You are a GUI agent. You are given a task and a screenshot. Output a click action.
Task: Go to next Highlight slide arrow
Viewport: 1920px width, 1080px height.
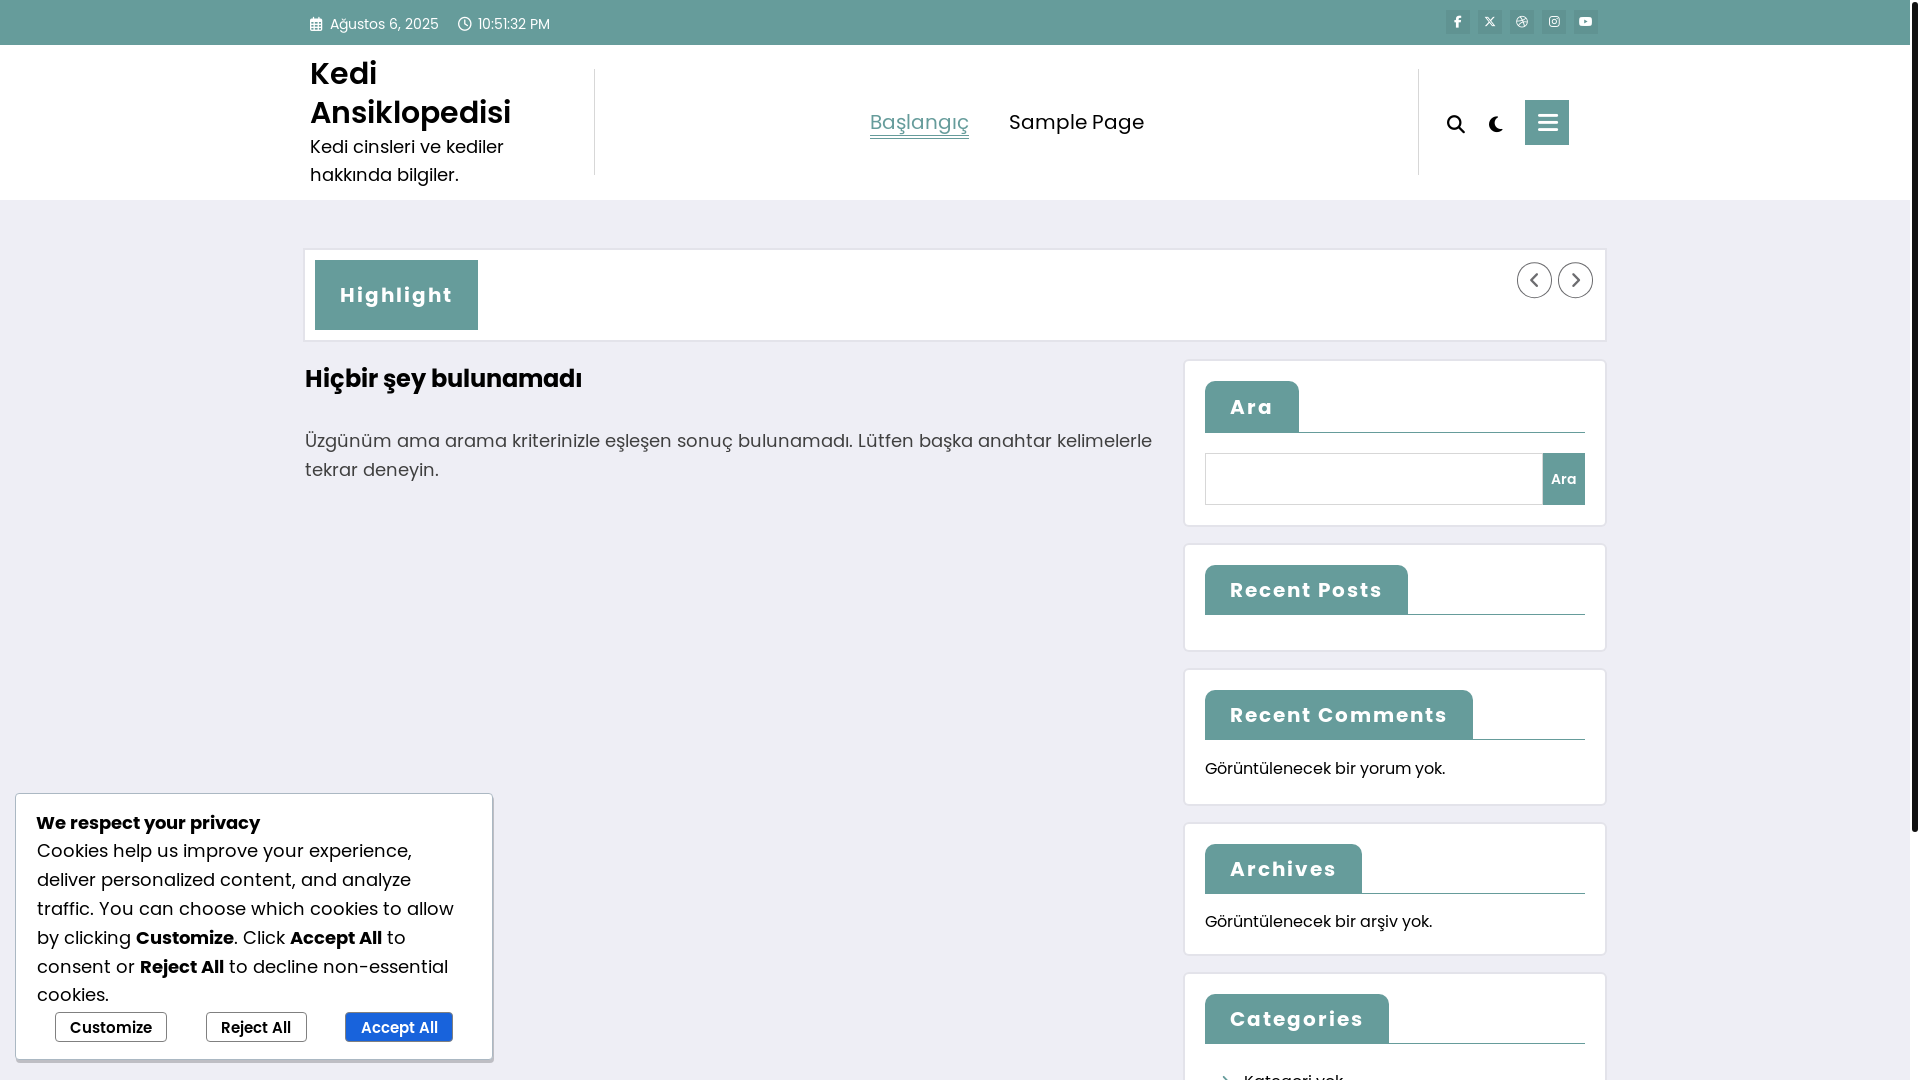click(1575, 280)
